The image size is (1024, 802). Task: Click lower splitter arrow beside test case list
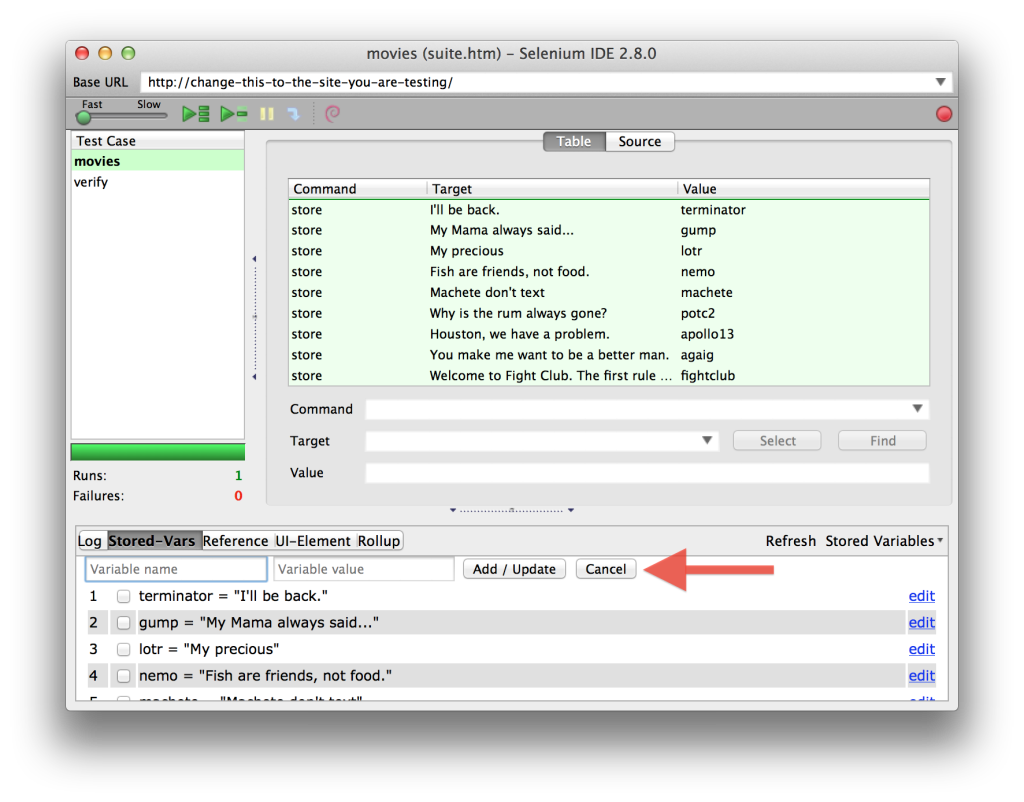(254, 377)
